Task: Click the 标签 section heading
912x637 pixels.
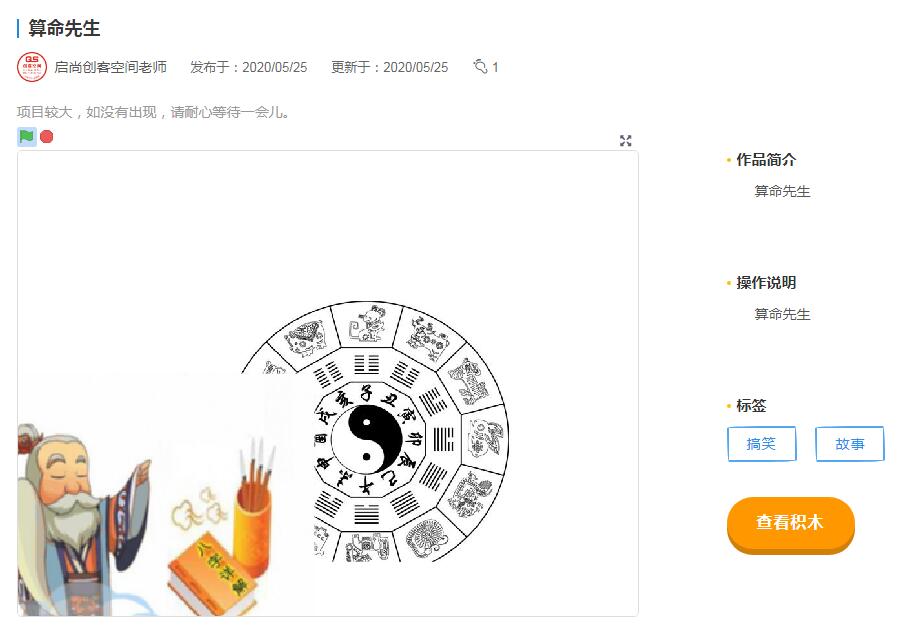Action: 751,405
